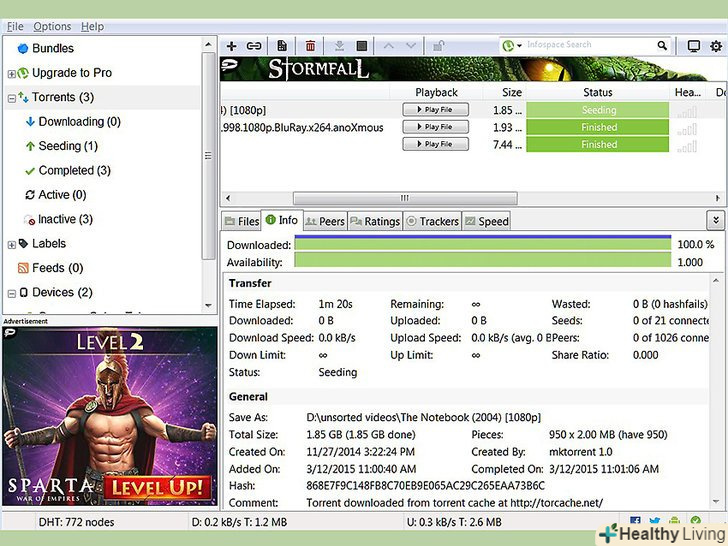
Task: Switch to the Trackers tab
Action: click(432, 221)
